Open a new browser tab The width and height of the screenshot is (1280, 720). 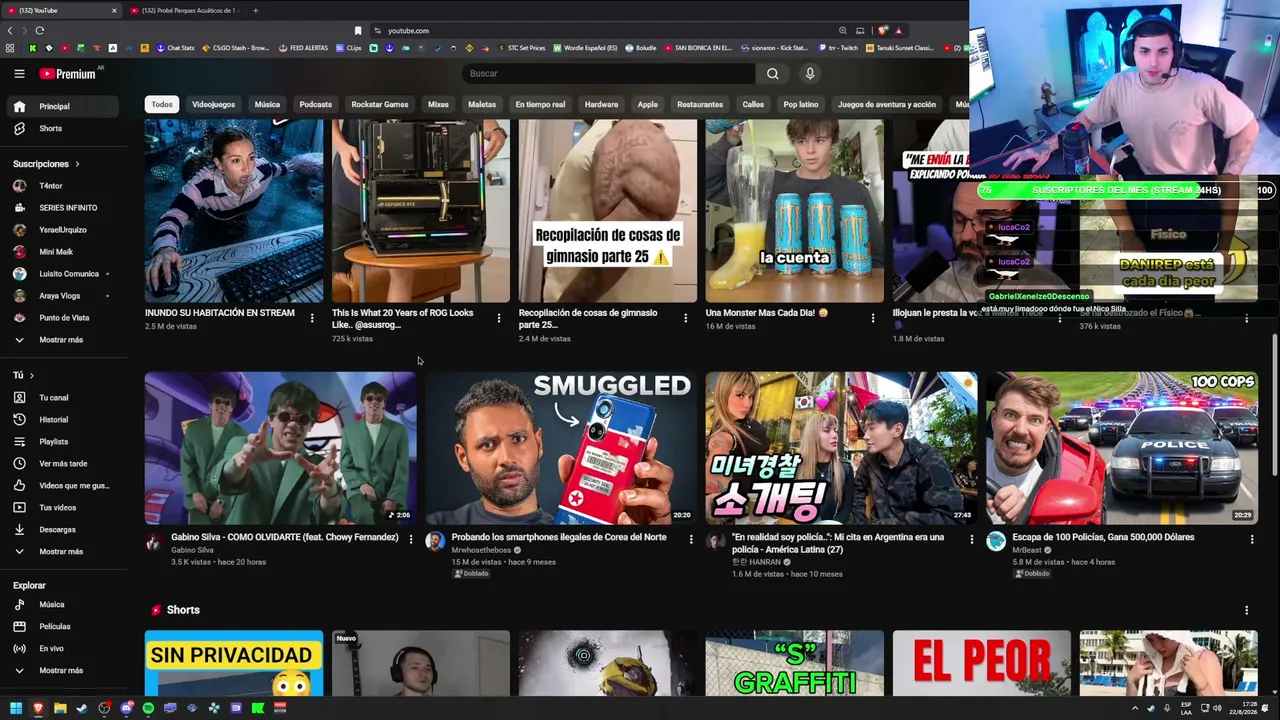pos(255,10)
